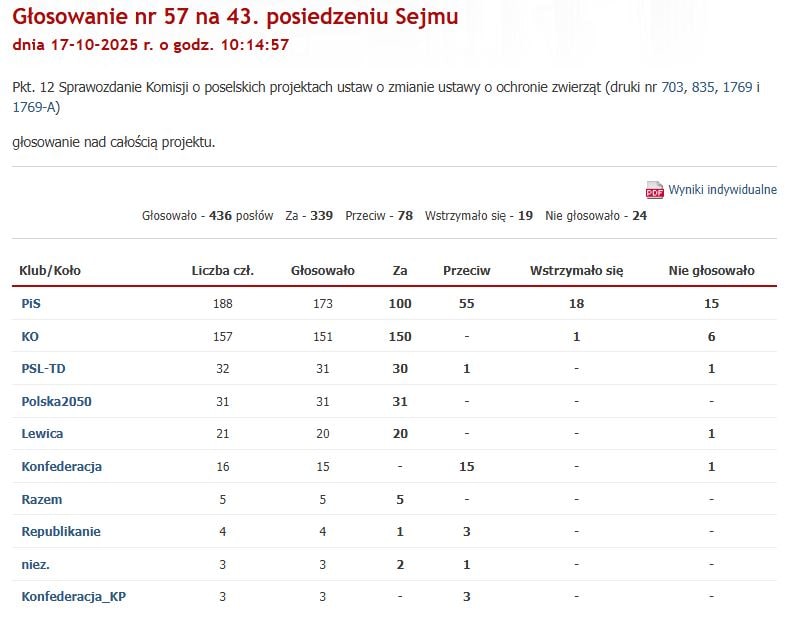Open druk number 835
Screen dimensions: 785x626
(x=704, y=88)
